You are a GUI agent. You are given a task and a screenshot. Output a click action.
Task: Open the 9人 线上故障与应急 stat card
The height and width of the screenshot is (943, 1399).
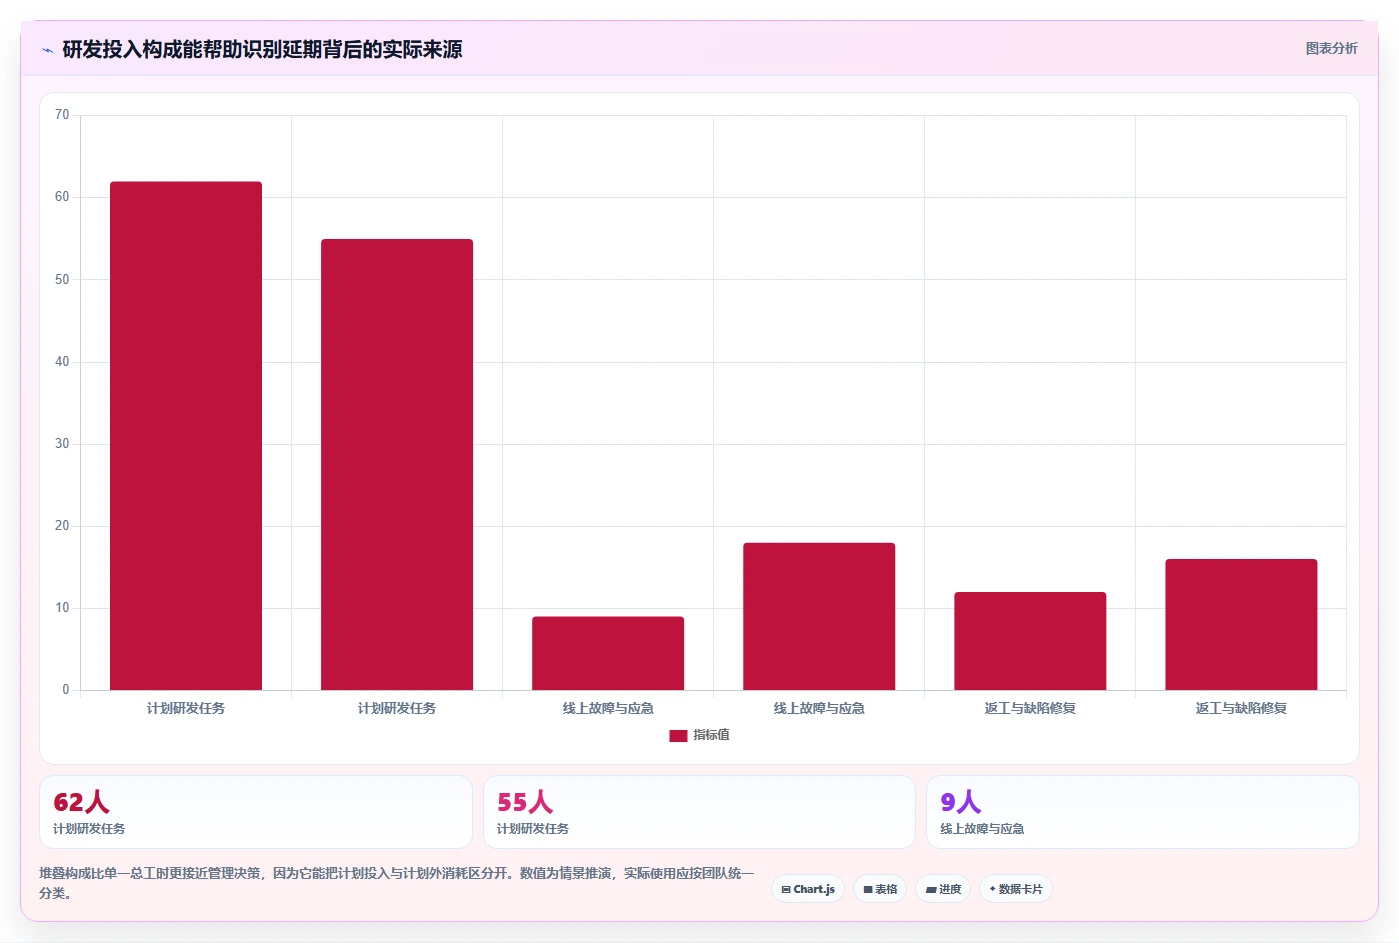[x=1143, y=812]
